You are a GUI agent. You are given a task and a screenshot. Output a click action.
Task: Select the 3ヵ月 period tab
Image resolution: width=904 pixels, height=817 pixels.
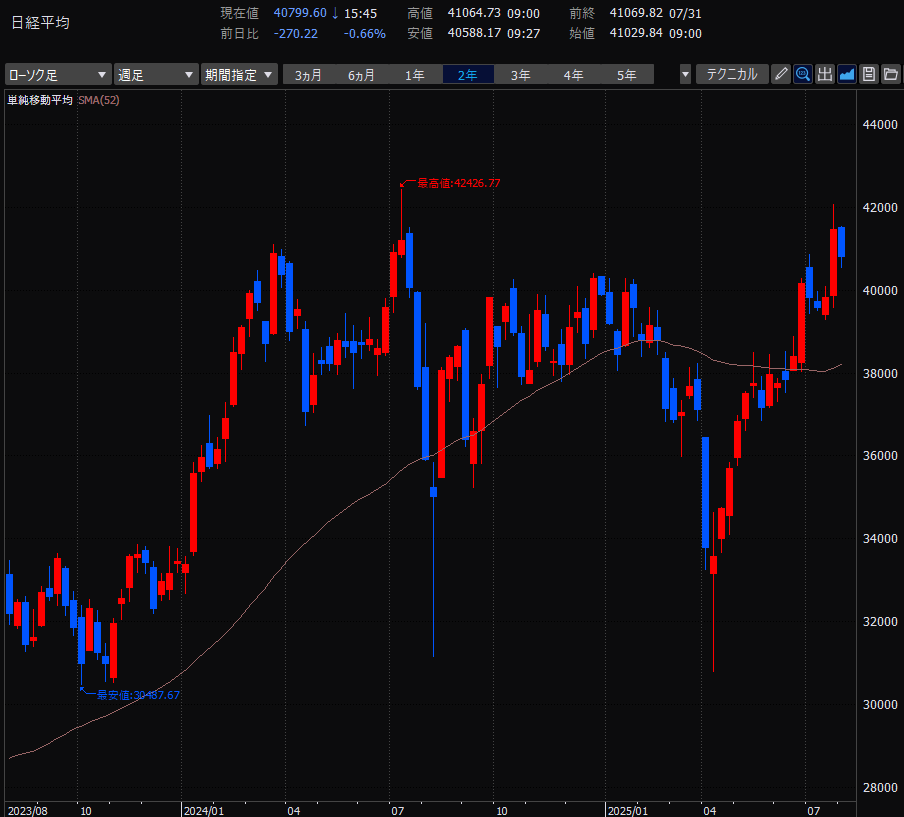pyautogui.click(x=308, y=75)
